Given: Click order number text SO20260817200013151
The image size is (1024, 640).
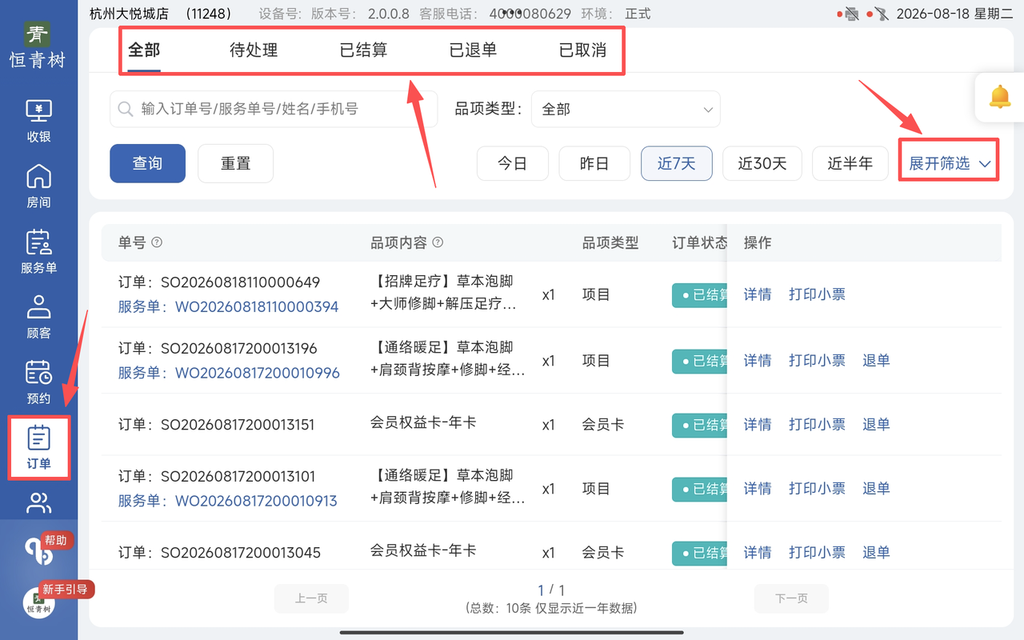Looking at the screenshot, I should pos(238,424).
